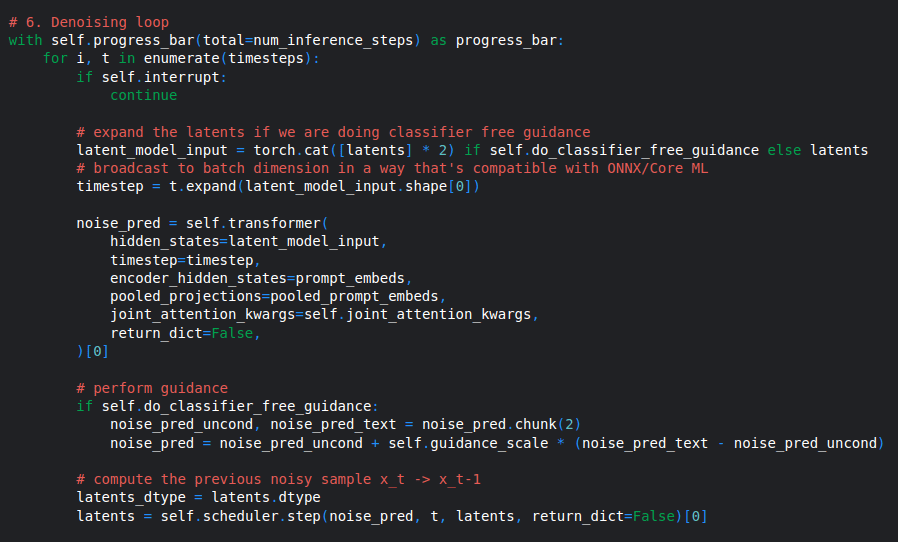Viewport: 898px width, 542px height.
Task: Click 'self.do_classifier_free_guidance:' in the lower if statement
Action: [240, 407]
